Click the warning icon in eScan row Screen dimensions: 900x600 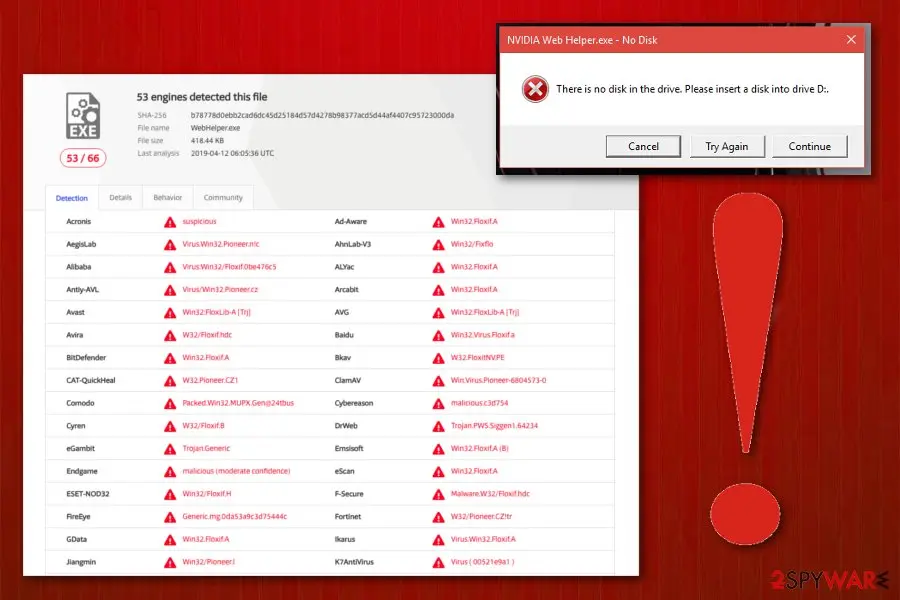tap(439, 472)
